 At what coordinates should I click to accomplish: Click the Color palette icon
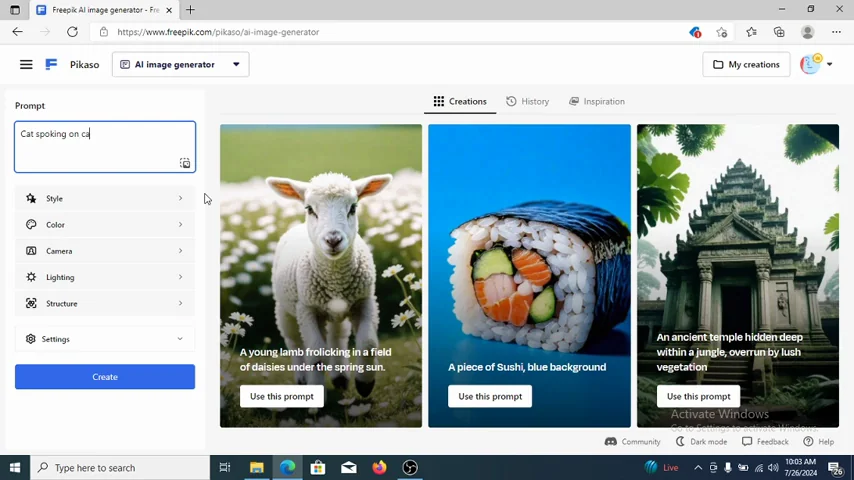click(x=31, y=224)
